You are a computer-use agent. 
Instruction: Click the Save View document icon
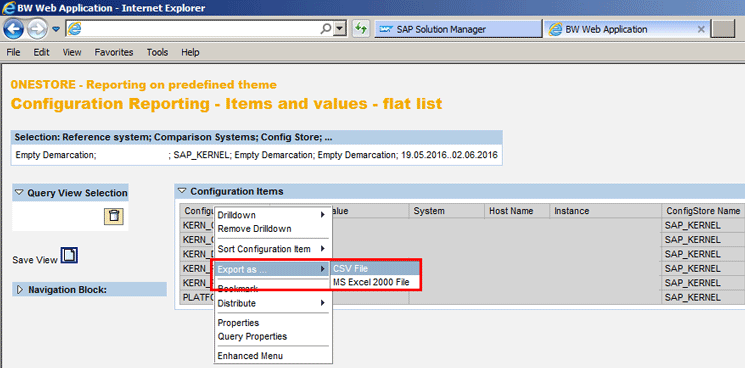coord(69,256)
